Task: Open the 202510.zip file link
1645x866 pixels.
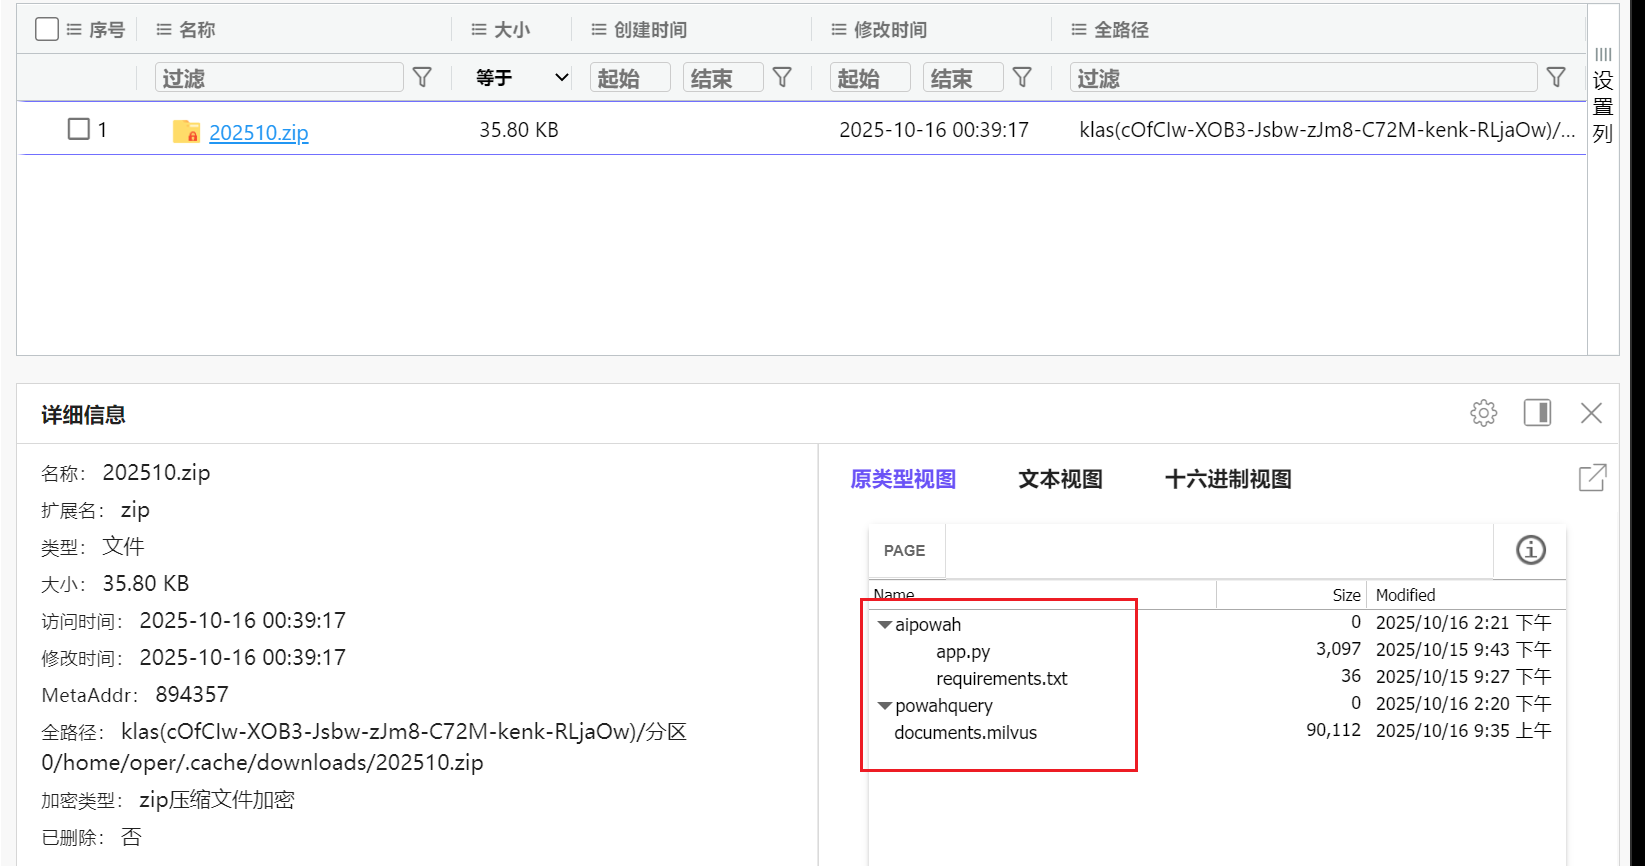Action: (x=258, y=132)
